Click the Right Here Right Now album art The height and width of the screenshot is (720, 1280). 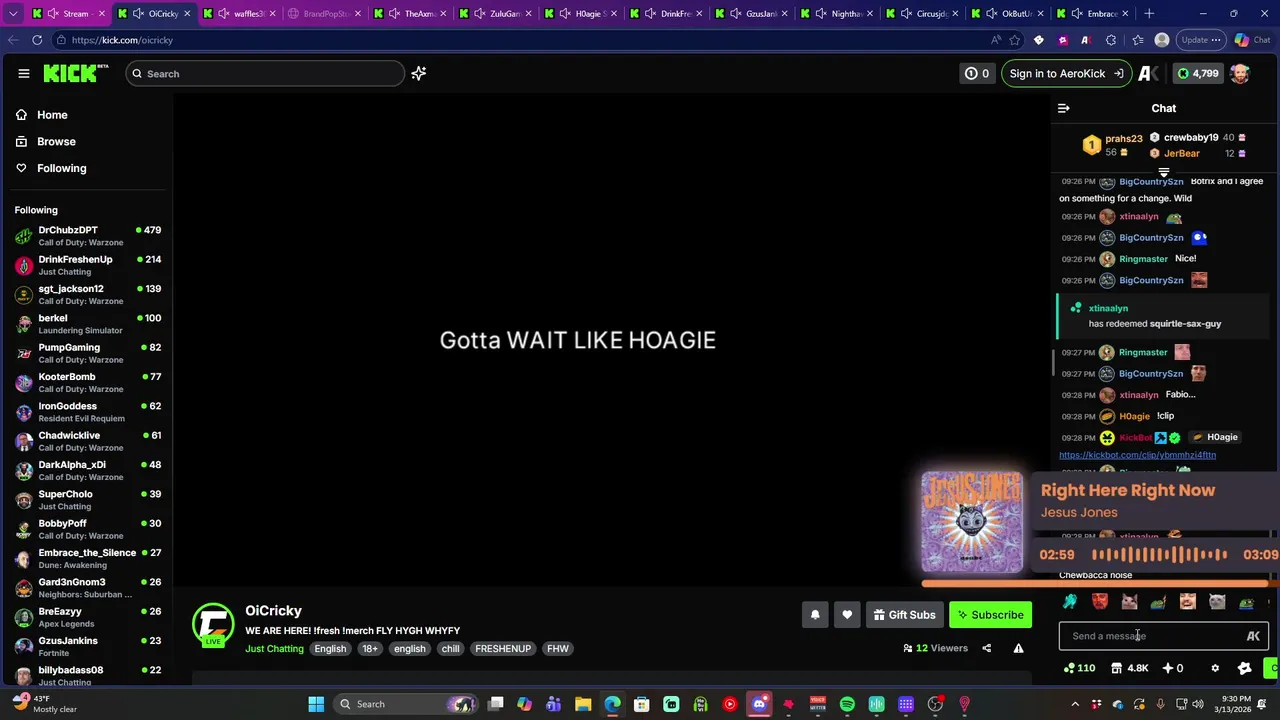coord(972,522)
